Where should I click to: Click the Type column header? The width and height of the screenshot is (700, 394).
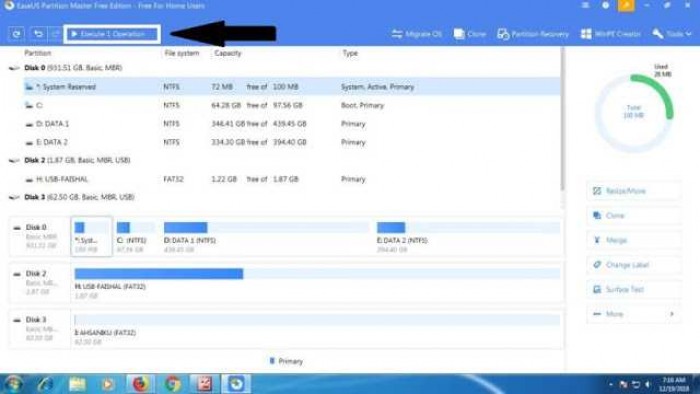350,53
